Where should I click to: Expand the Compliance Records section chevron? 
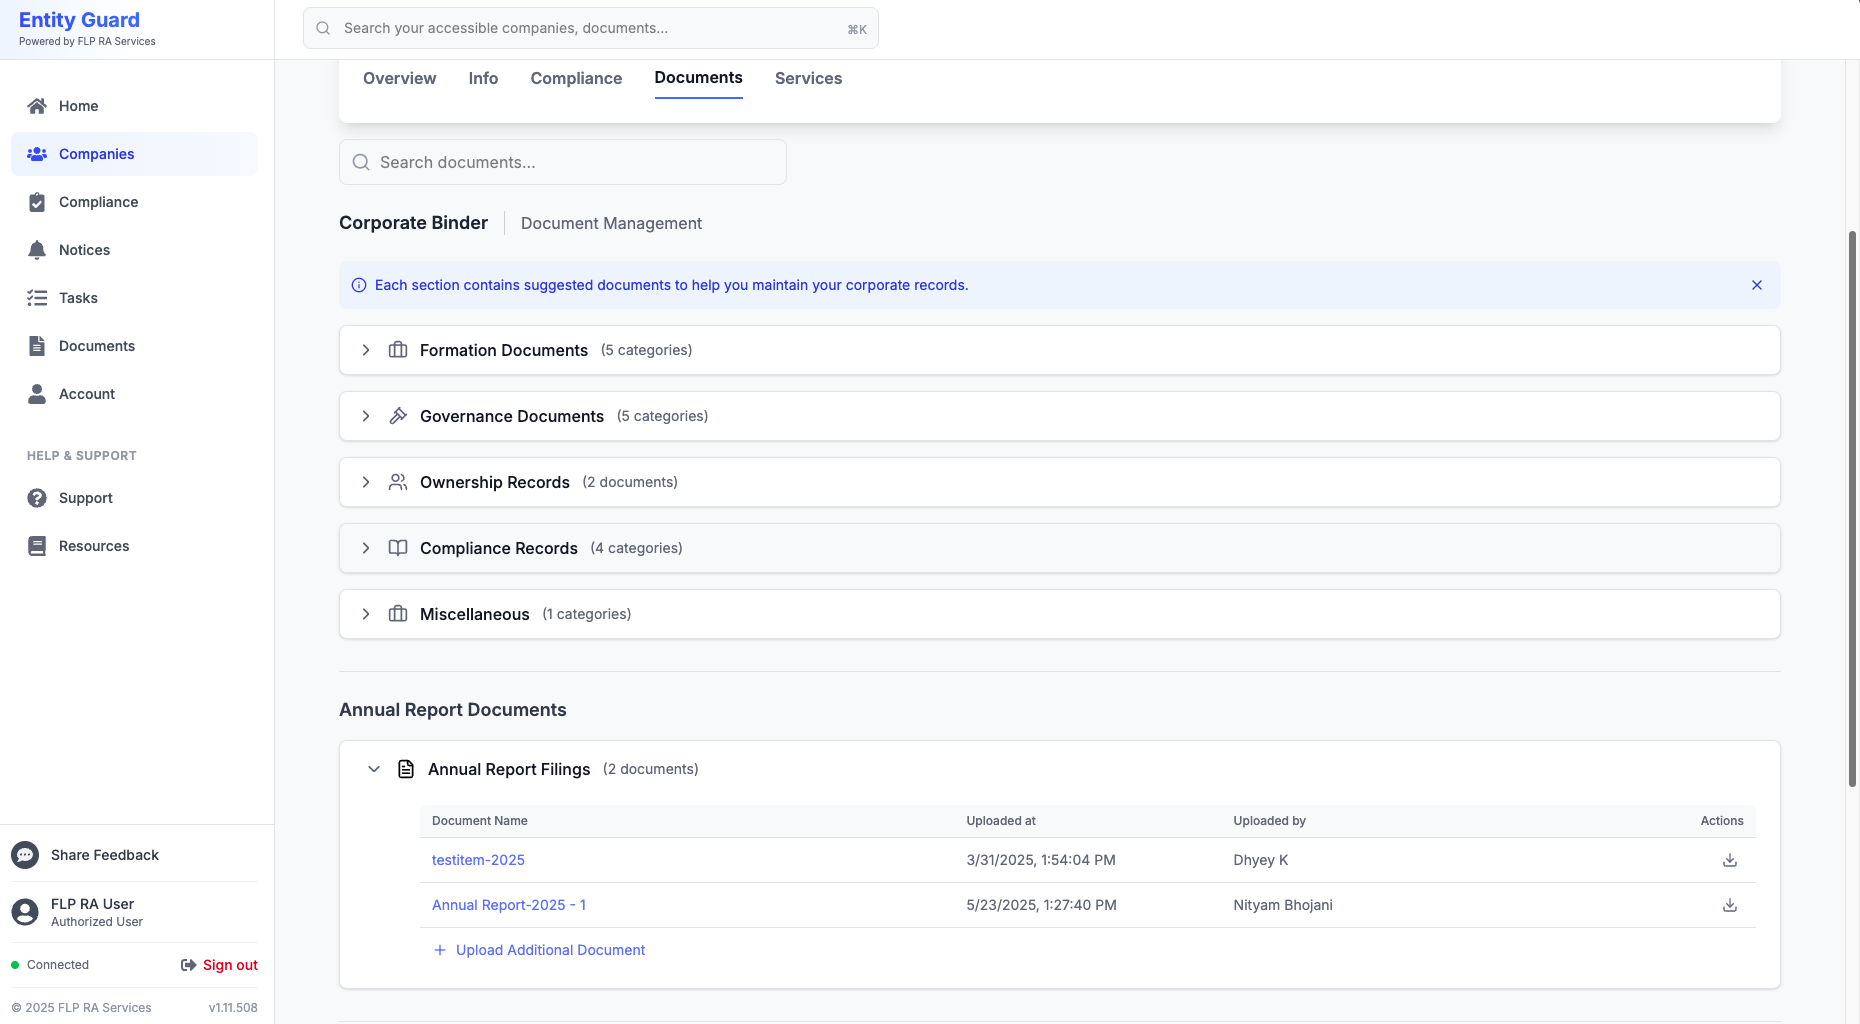tap(366, 548)
